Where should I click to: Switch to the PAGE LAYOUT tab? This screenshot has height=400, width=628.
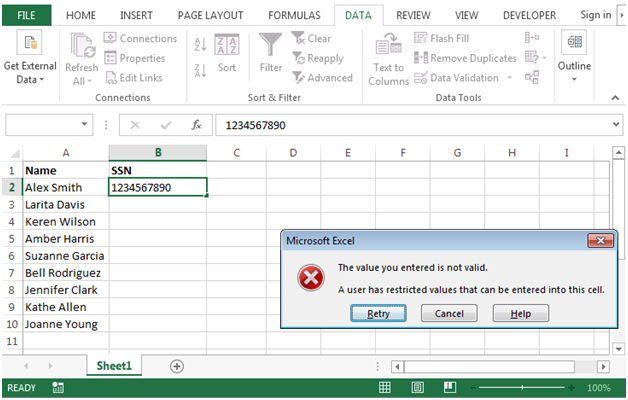pos(210,15)
